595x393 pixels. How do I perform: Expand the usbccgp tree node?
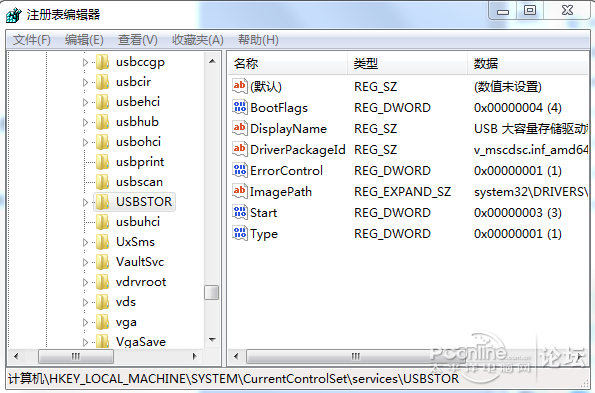85,62
